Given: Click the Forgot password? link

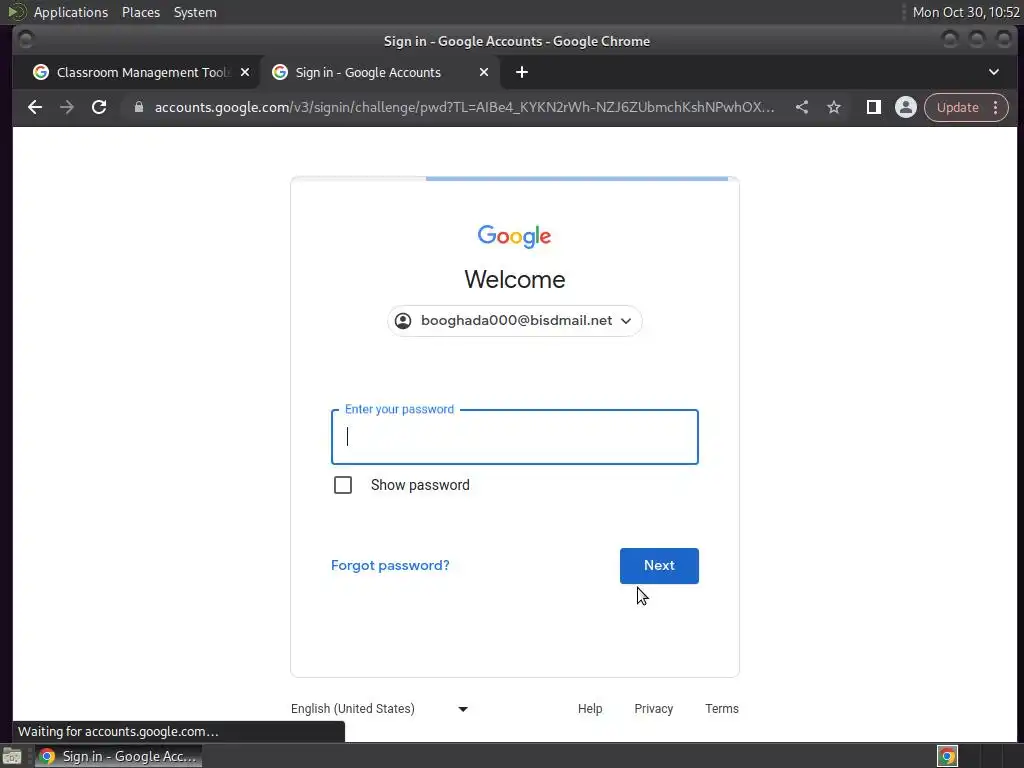Looking at the screenshot, I should tap(390, 566).
